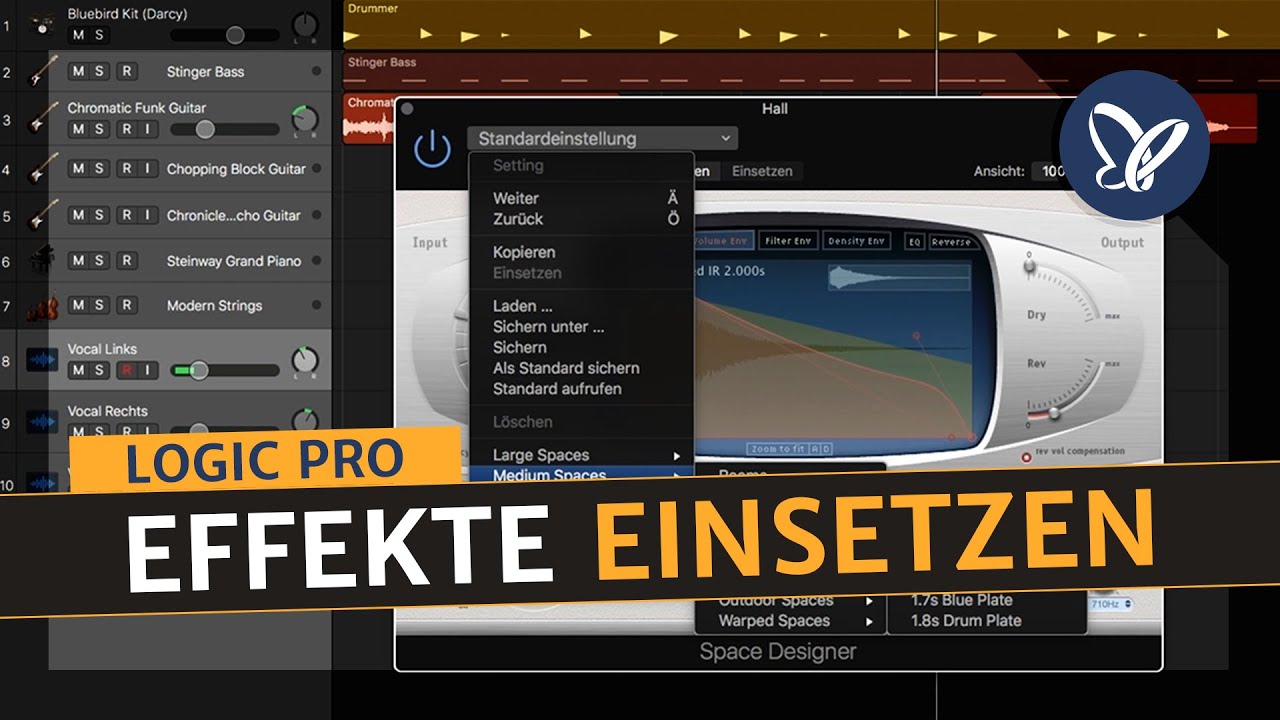Image resolution: width=1280 pixels, height=720 pixels.
Task: Mute the Chromatic Funk Guitar track
Action: (78, 129)
